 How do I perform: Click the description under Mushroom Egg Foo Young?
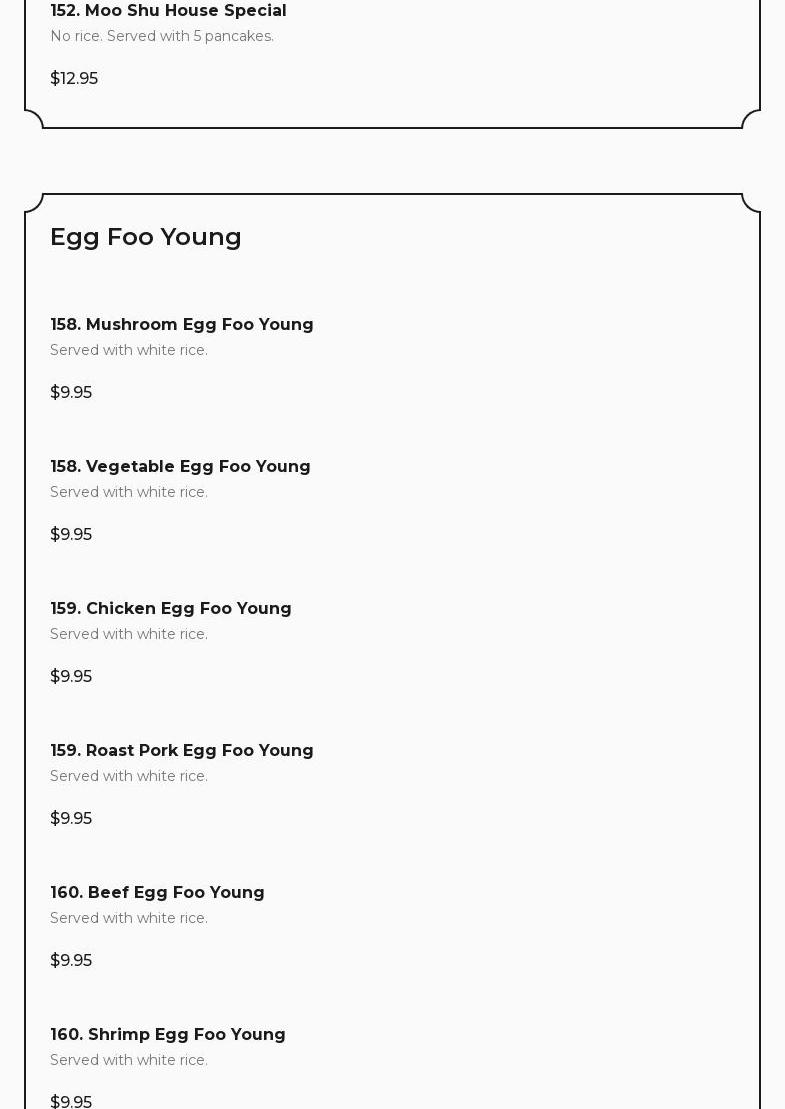click(x=129, y=350)
